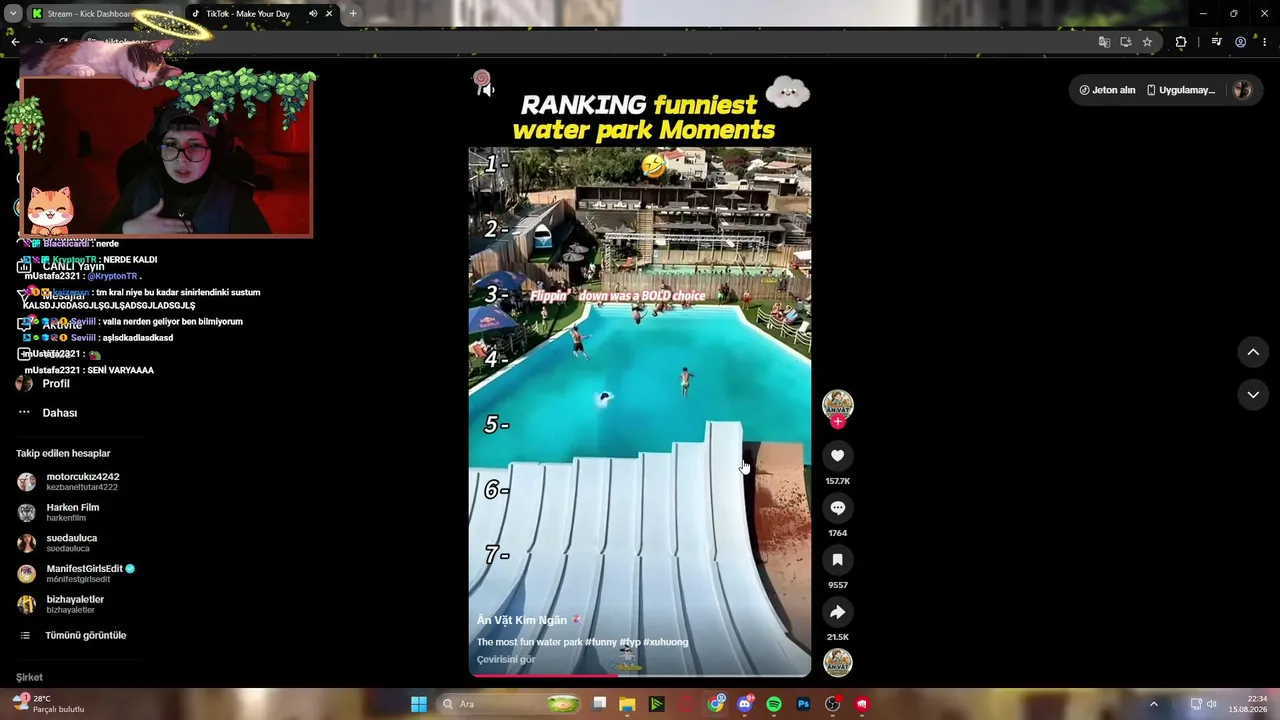Viewport: 1280px width, 720px height.
Task: Open Spotify from the taskbar
Action: pyautogui.click(x=774, y=704)
